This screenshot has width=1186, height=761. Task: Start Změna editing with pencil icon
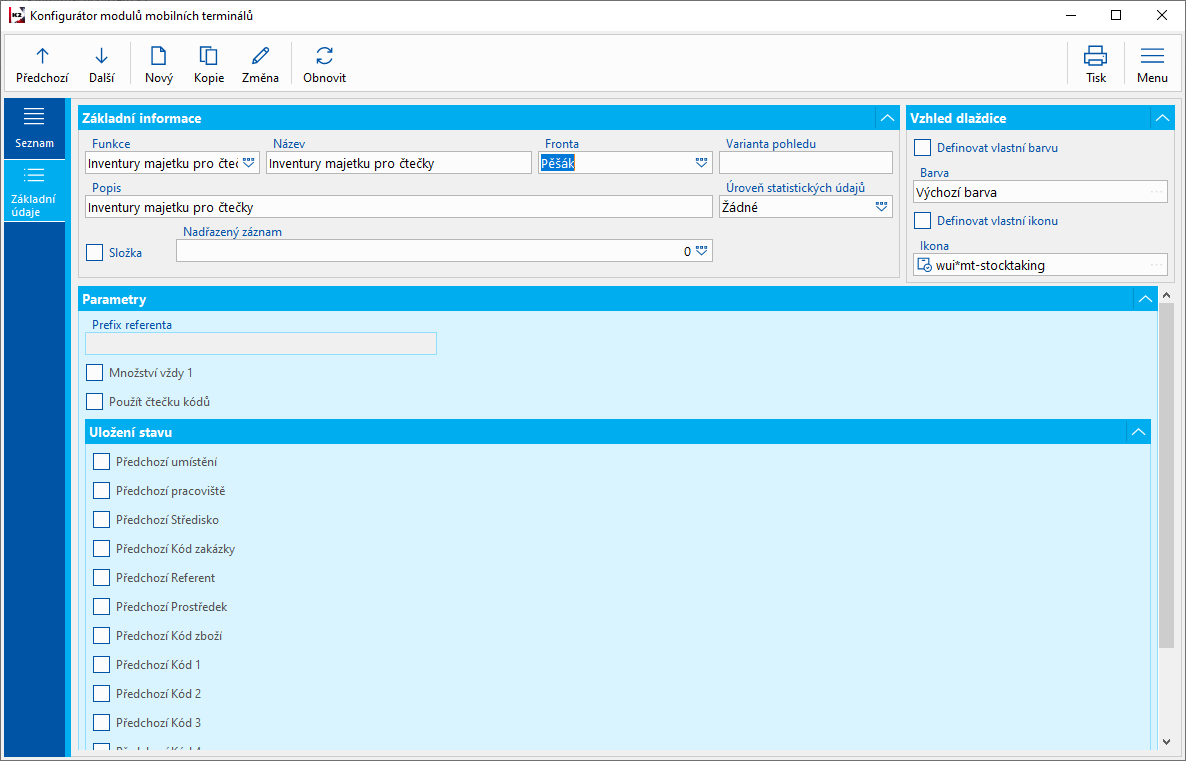tap(260, 64)
